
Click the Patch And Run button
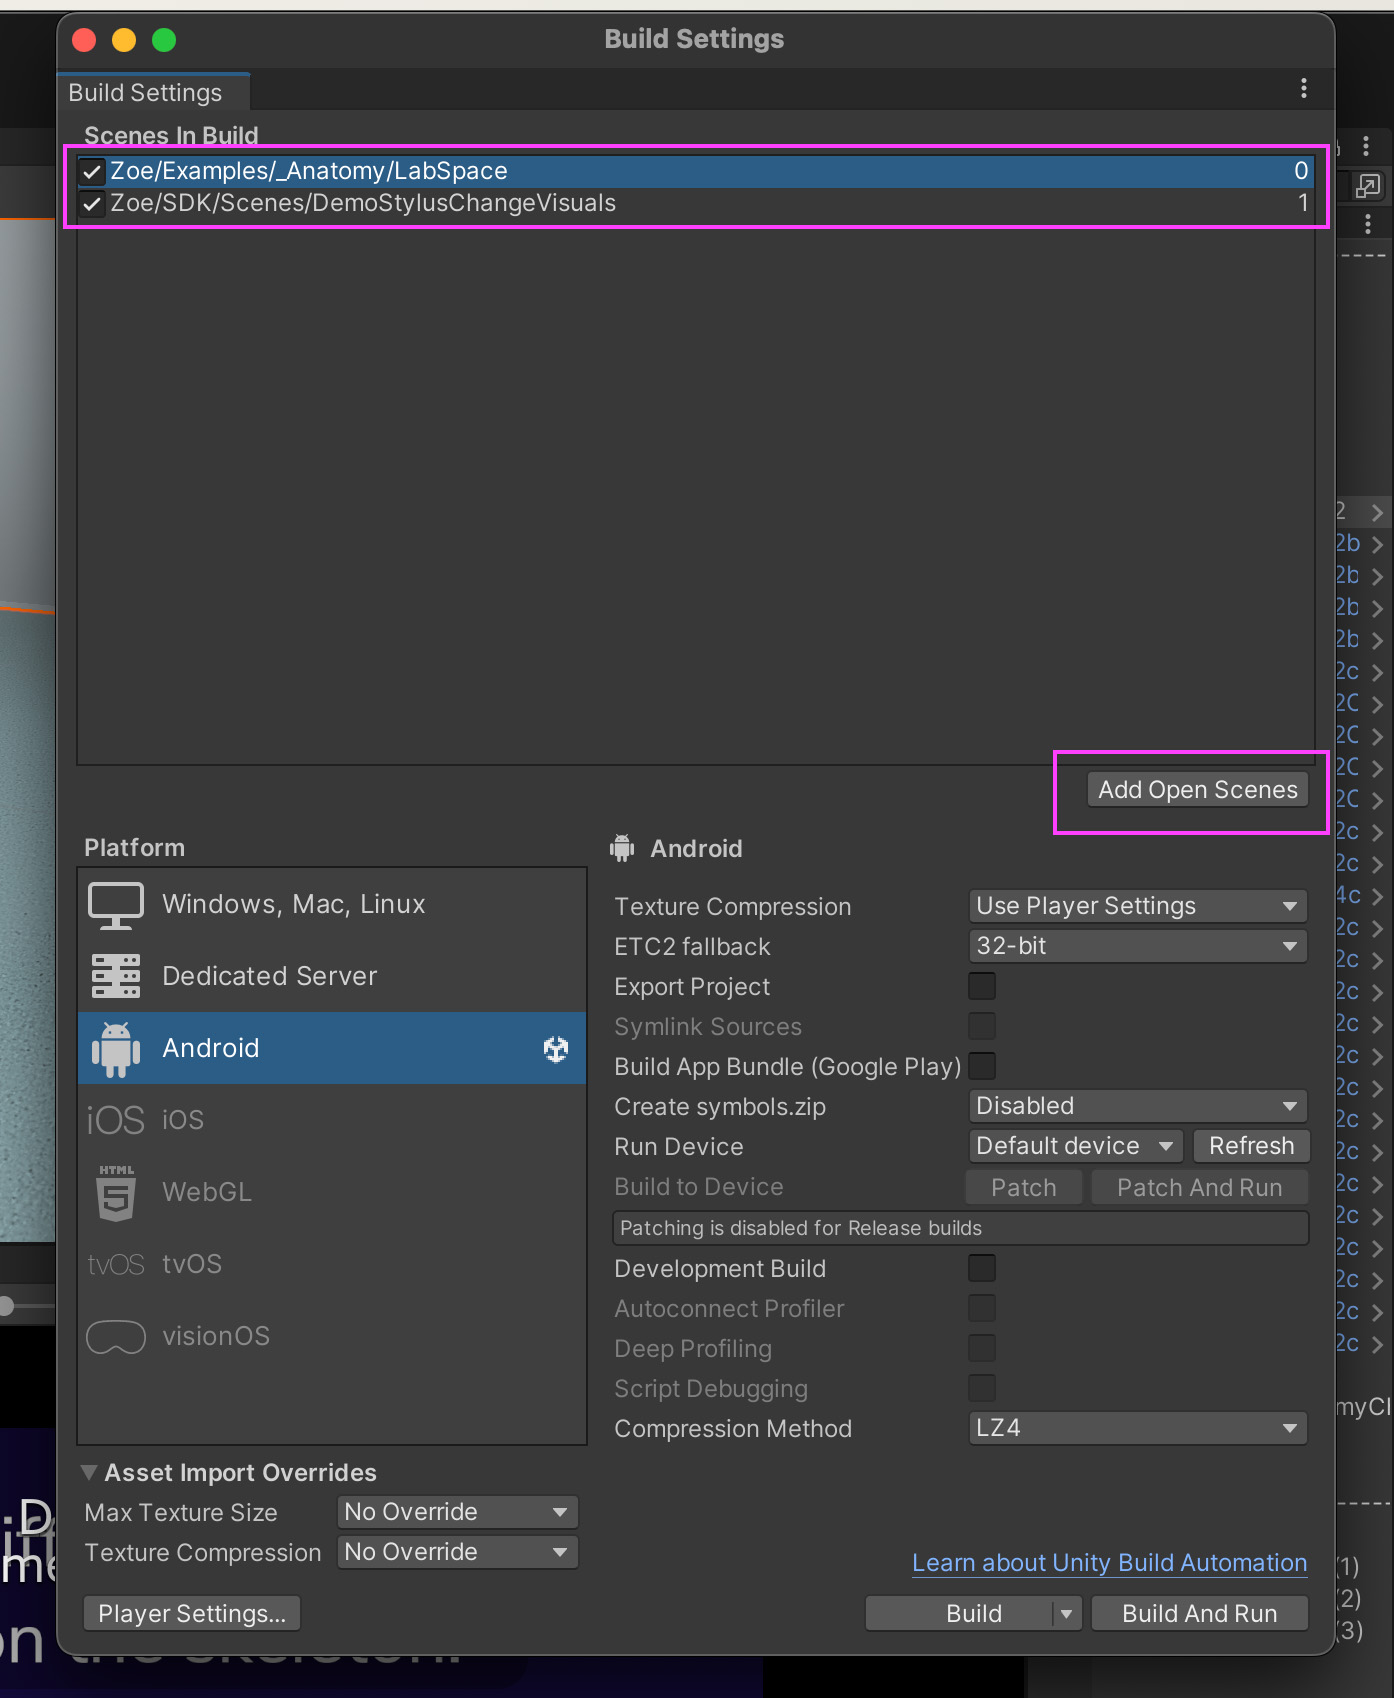point(1200,1187)
